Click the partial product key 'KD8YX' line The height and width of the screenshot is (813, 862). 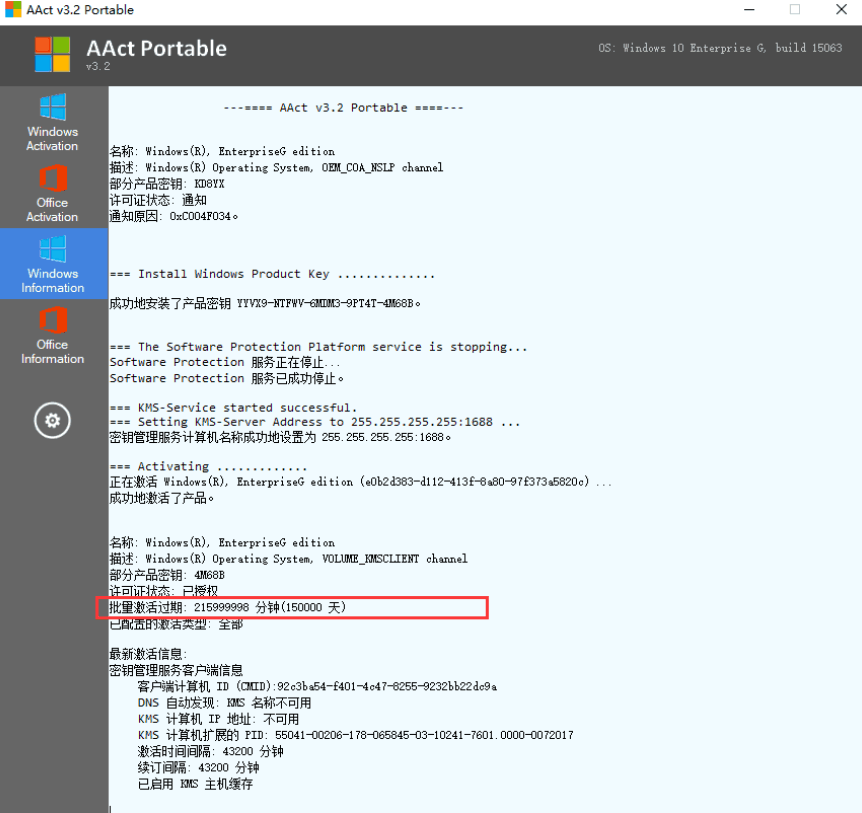pyautogui.click(x=167, y=184)
